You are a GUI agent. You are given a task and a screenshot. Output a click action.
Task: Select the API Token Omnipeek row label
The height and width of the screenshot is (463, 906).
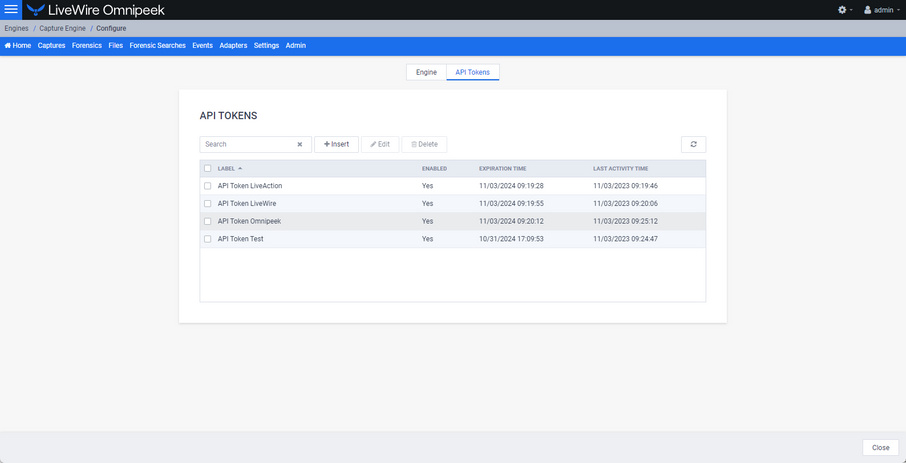point(249,221)
